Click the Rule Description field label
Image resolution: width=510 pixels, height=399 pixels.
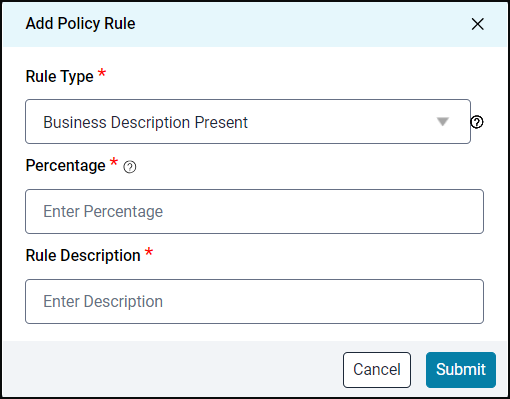[x=83, y=256]
